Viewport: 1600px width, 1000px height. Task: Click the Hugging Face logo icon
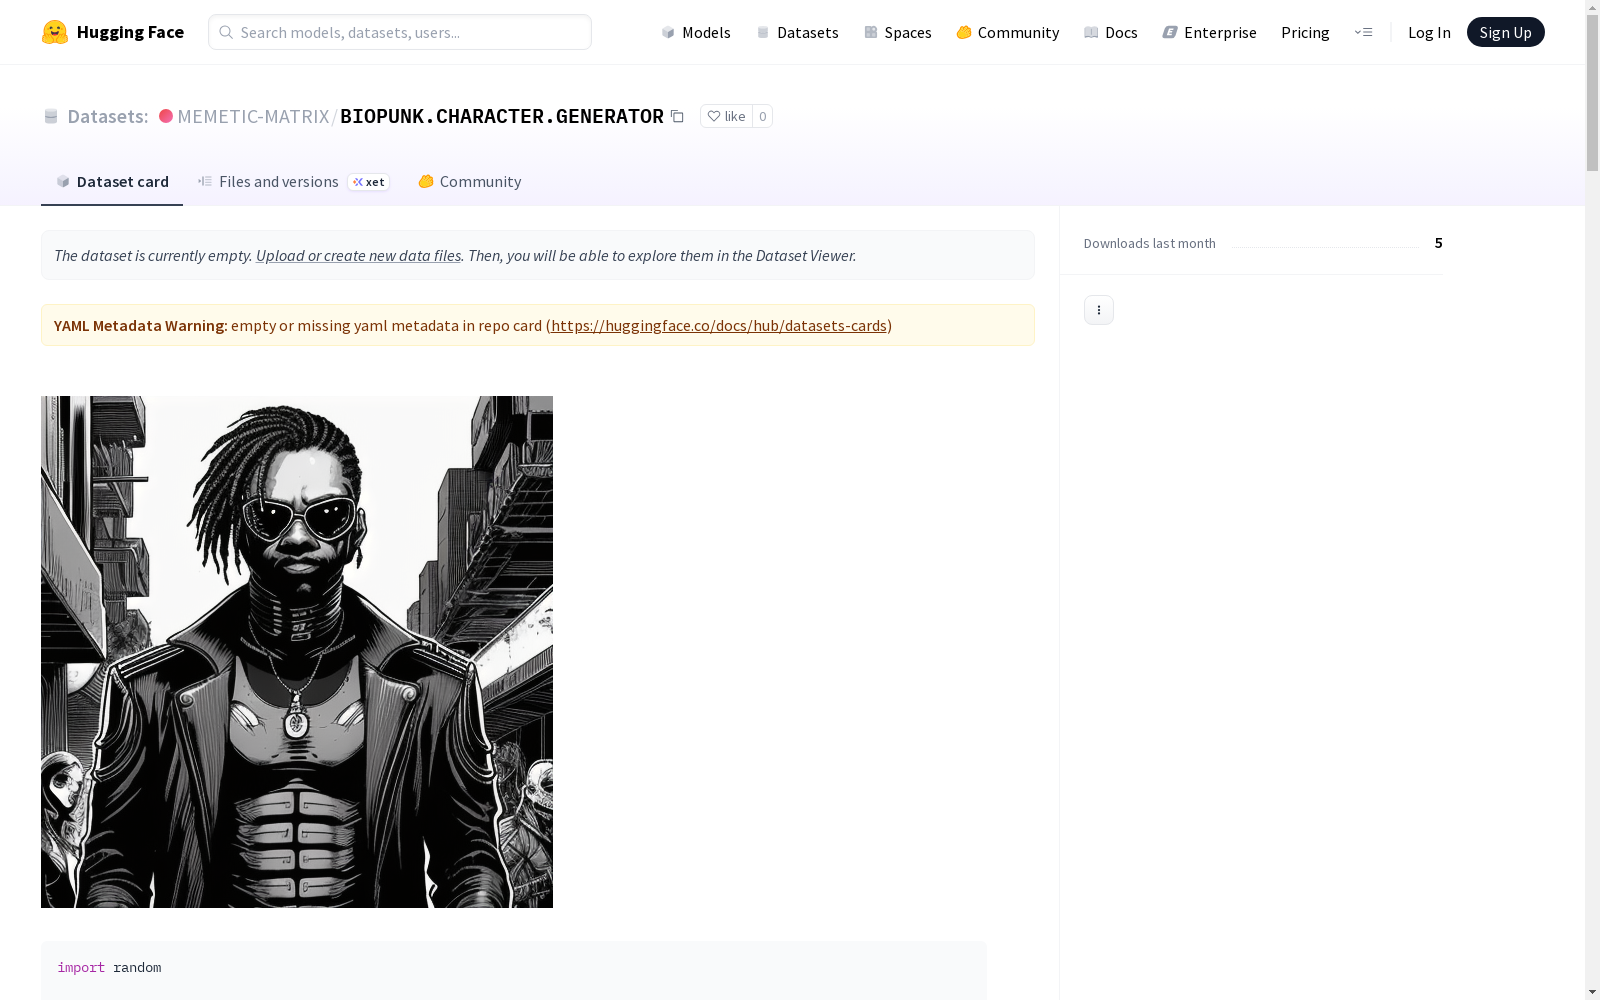point(55,32)
